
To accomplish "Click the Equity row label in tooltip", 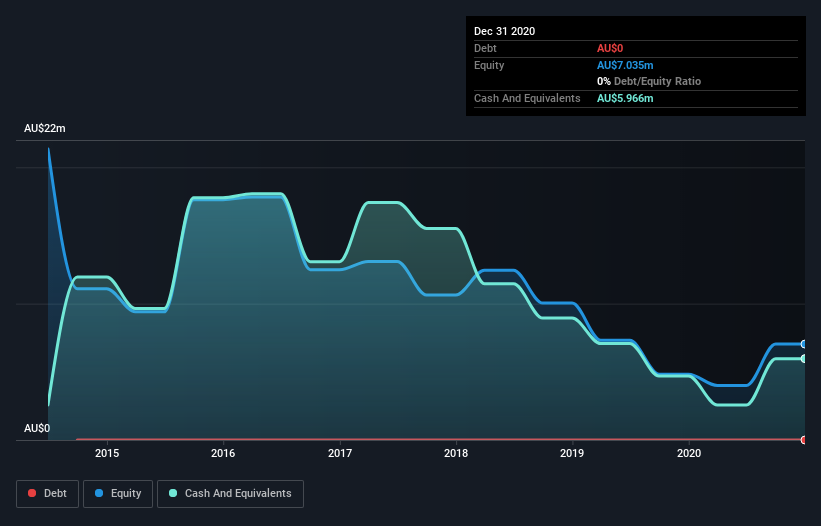I will 489,65.
